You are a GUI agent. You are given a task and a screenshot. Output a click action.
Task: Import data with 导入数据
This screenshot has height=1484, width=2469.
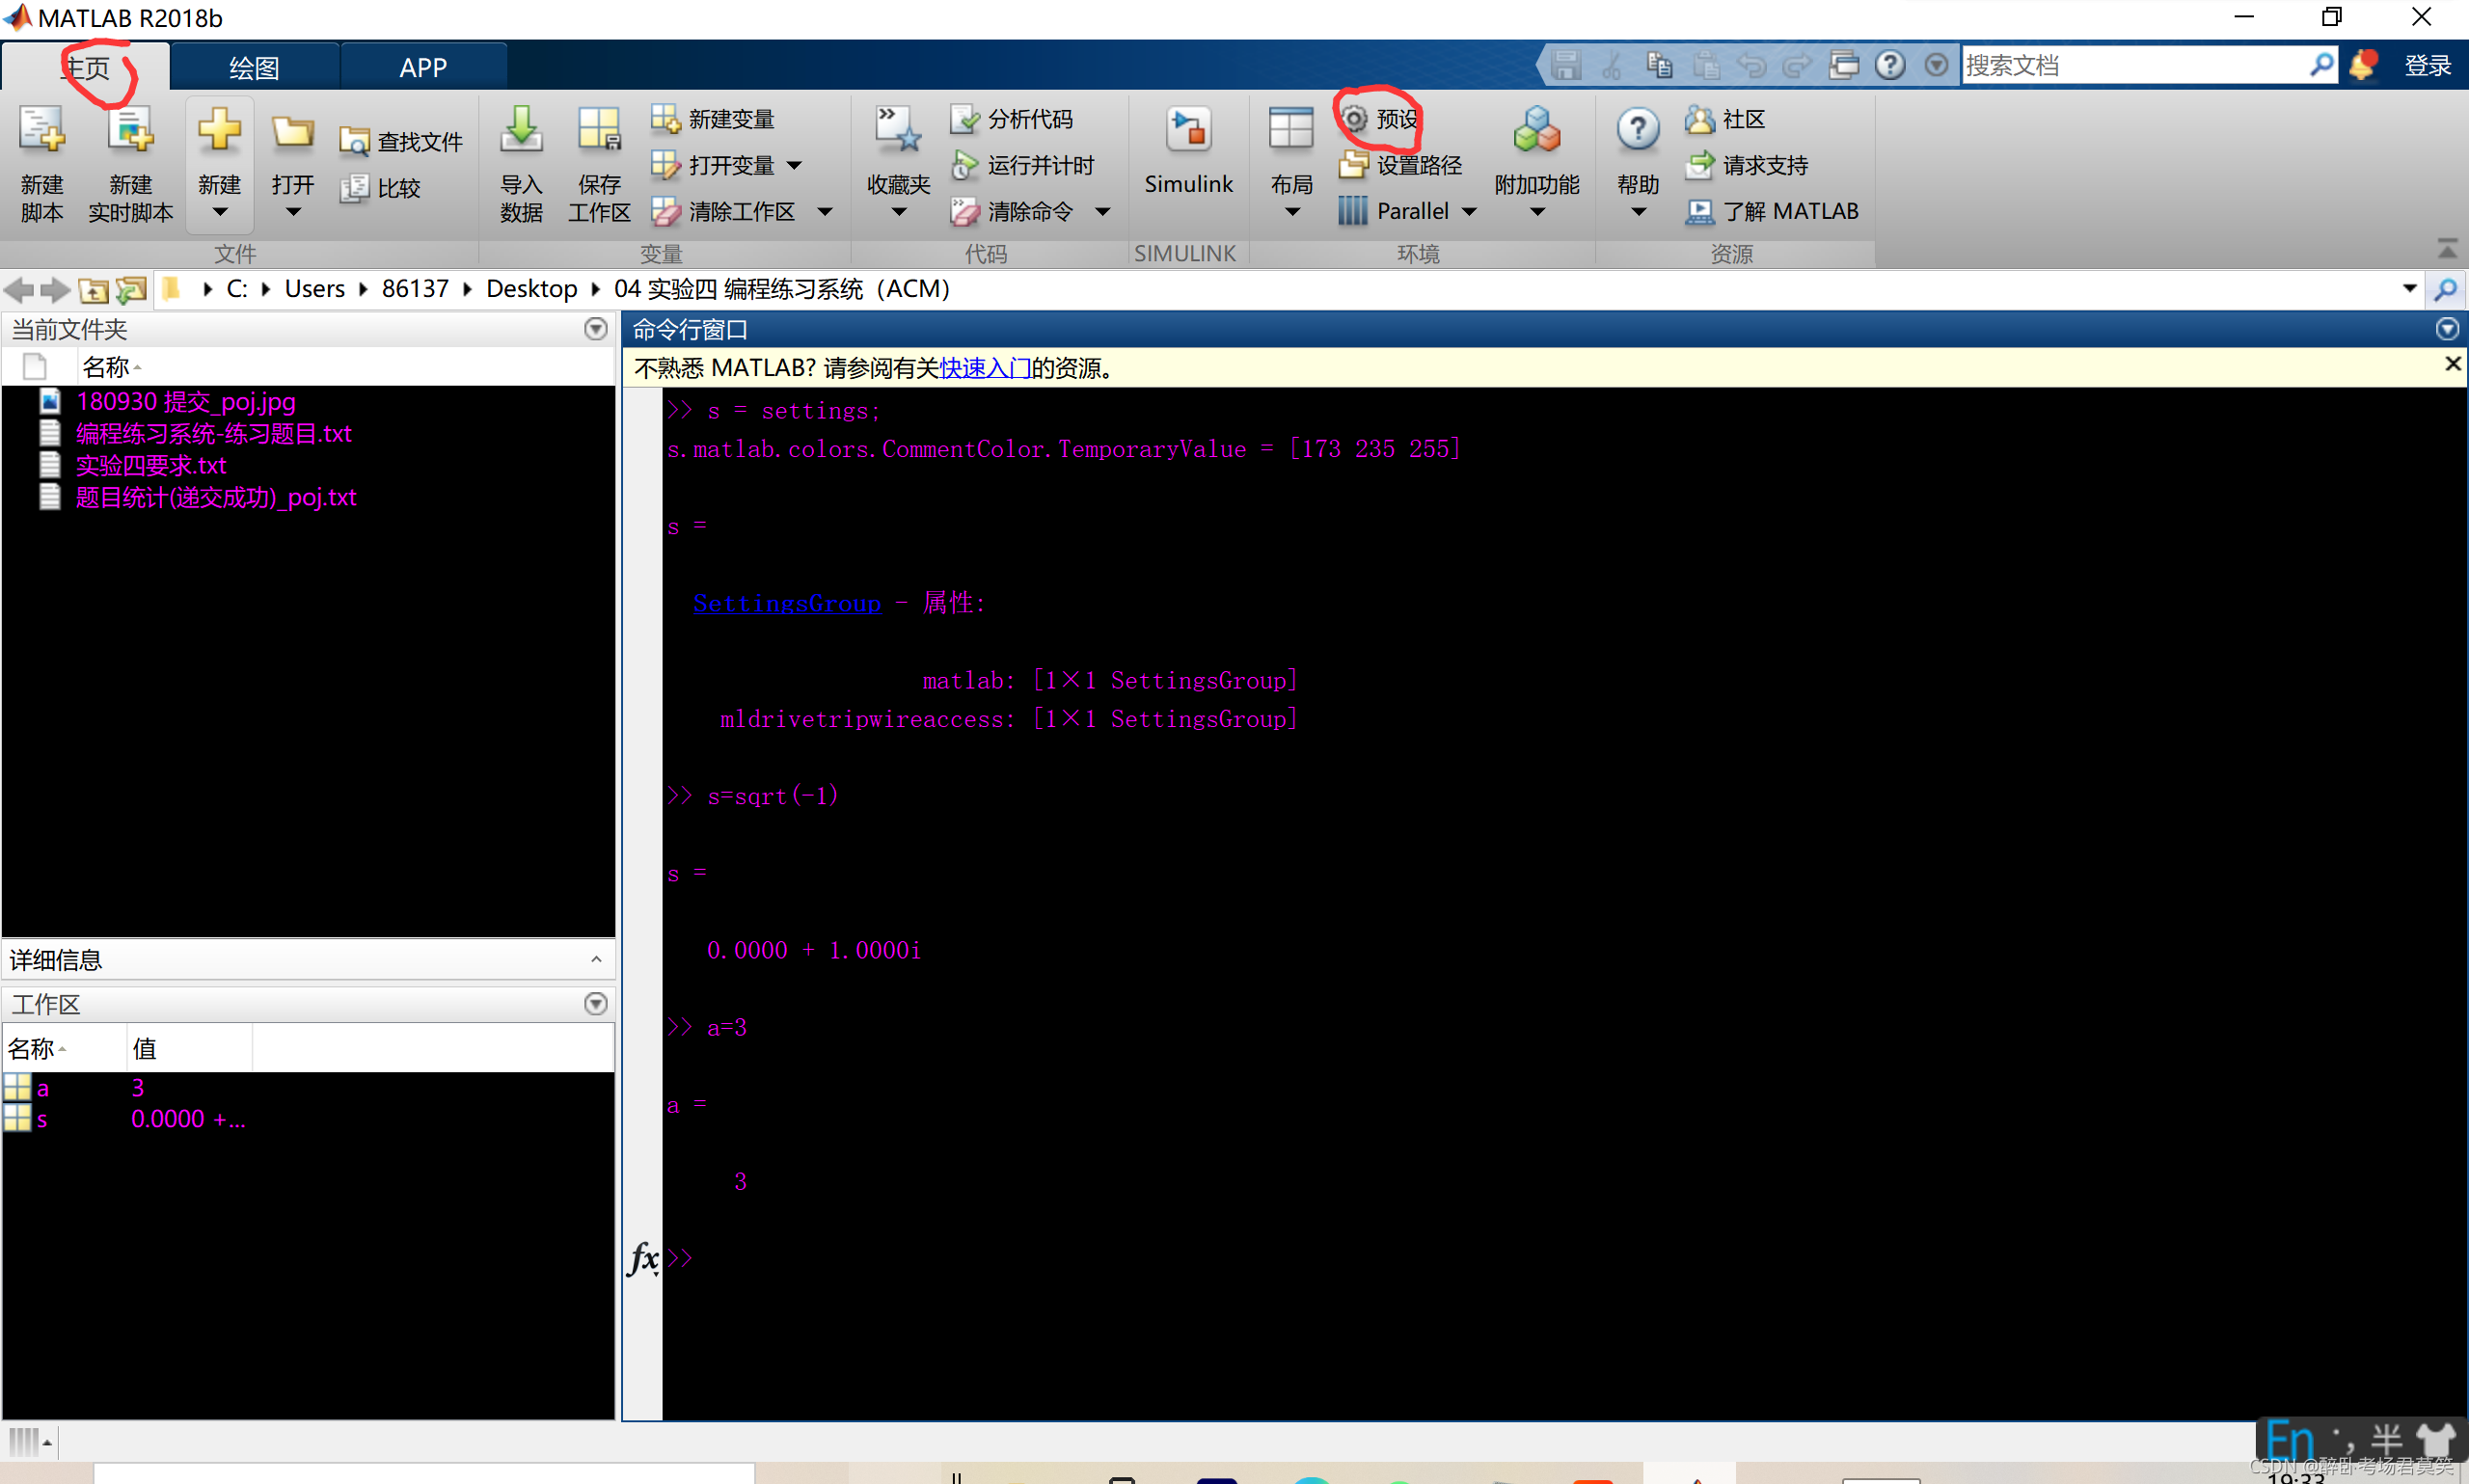click(521, 164)
